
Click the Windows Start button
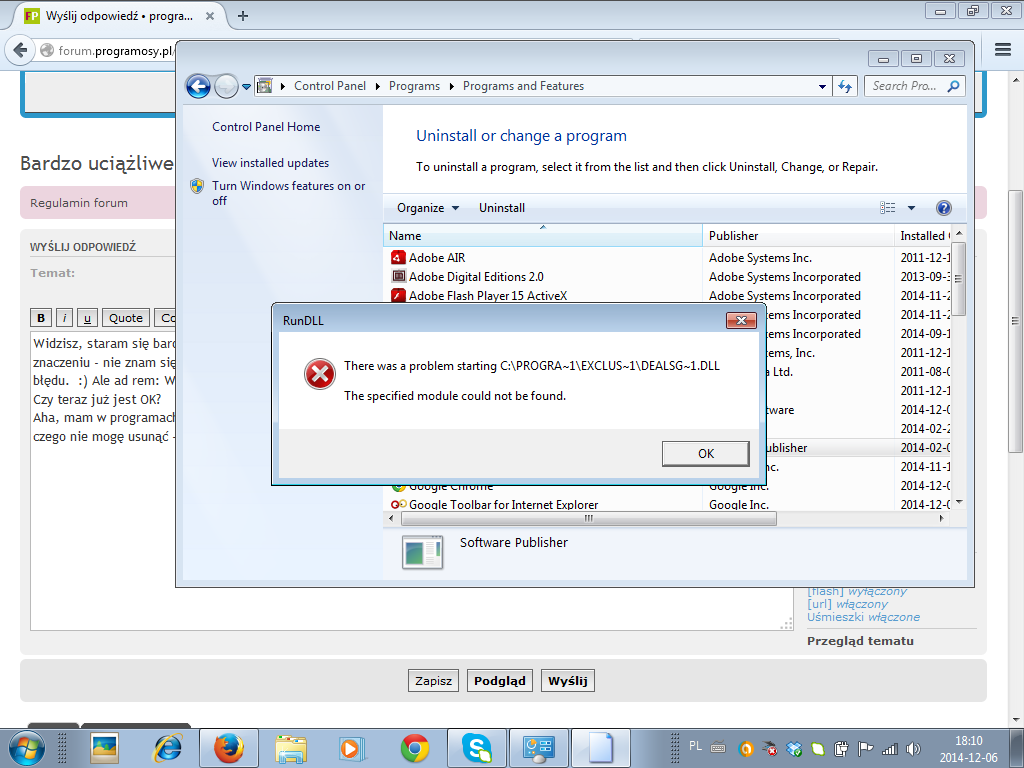[x=25, y=747]
